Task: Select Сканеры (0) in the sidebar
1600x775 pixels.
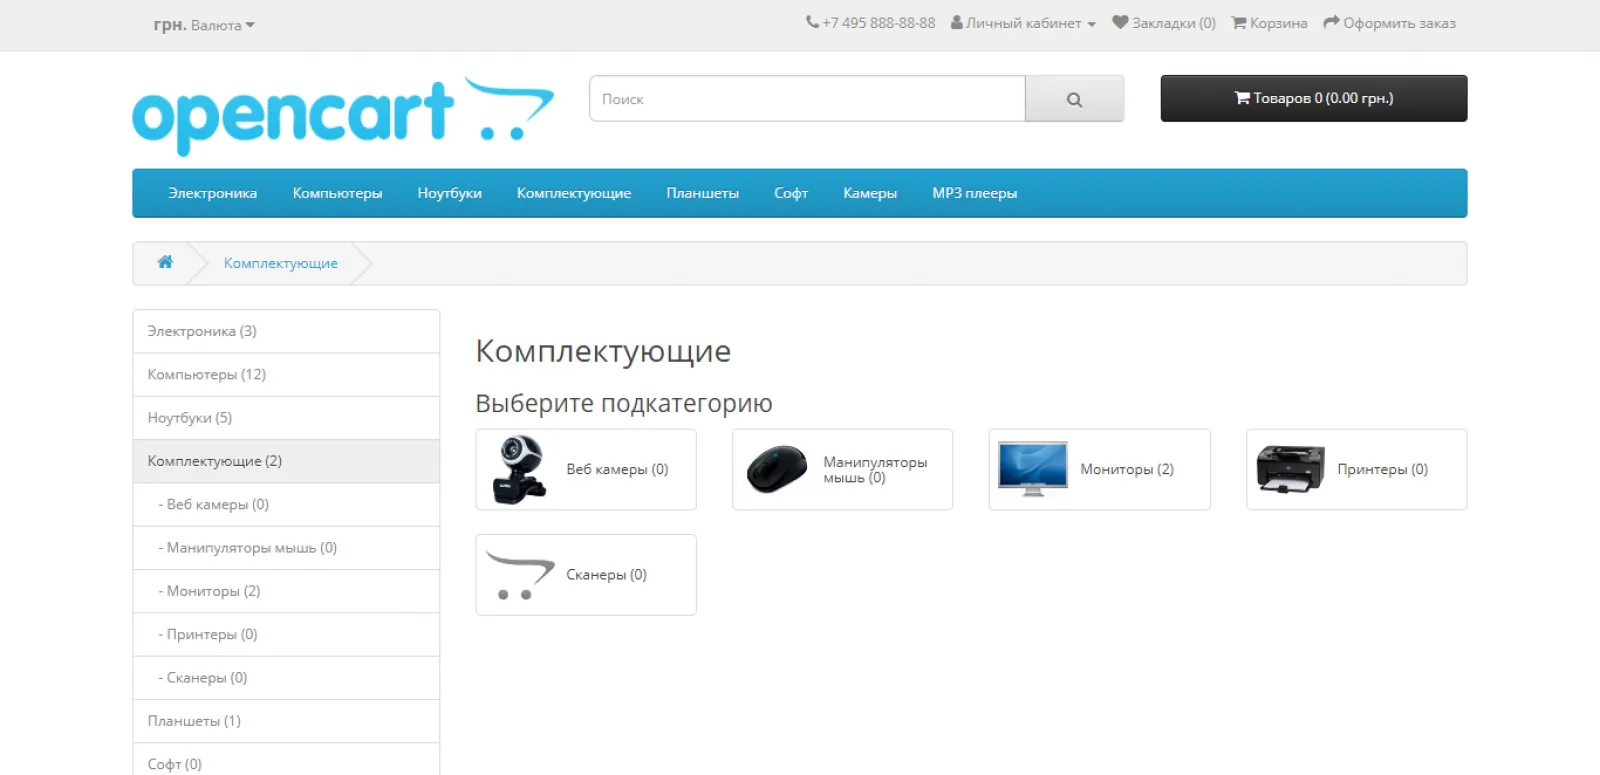Action: tap(286, 678)
